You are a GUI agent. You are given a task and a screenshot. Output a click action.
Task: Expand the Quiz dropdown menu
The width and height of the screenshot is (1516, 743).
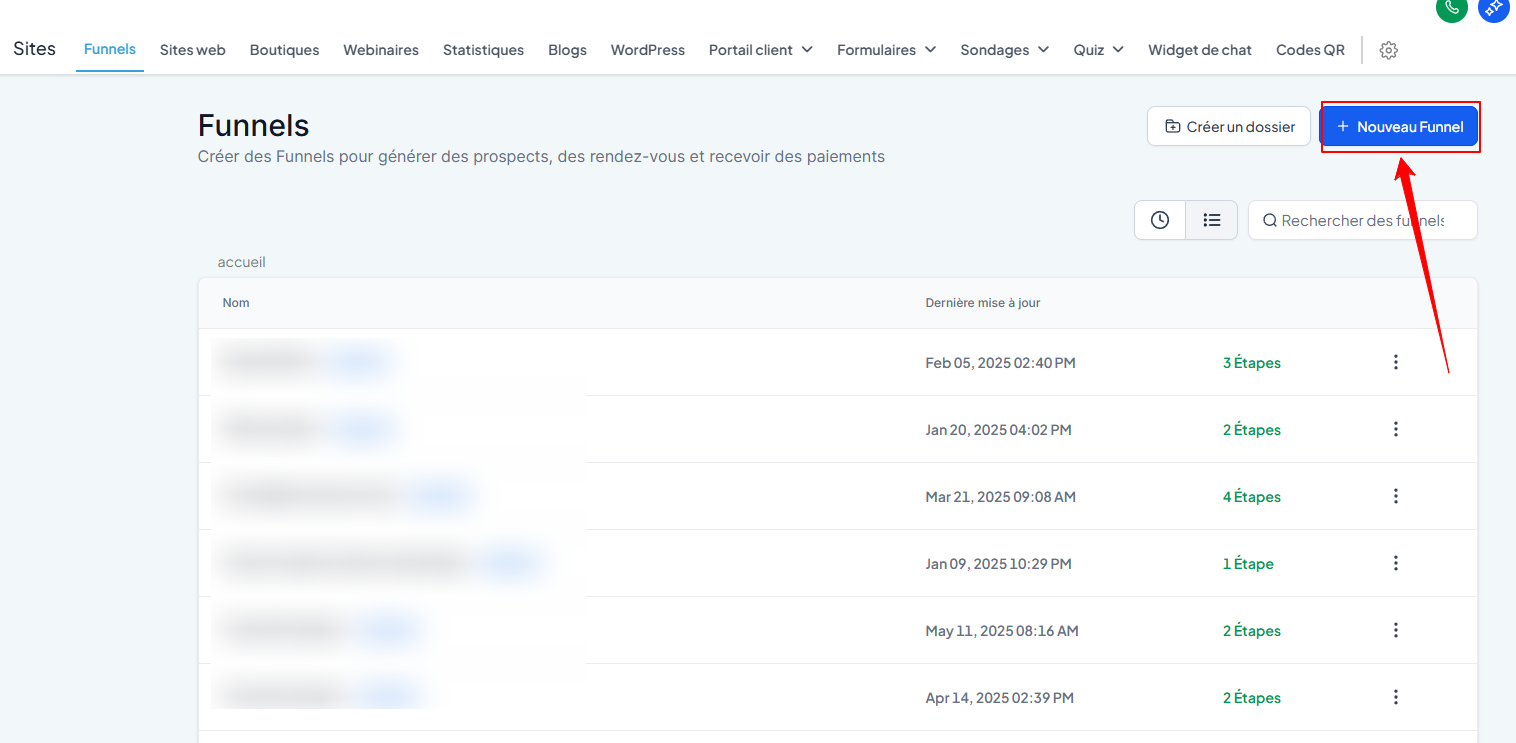[1098, 50]
